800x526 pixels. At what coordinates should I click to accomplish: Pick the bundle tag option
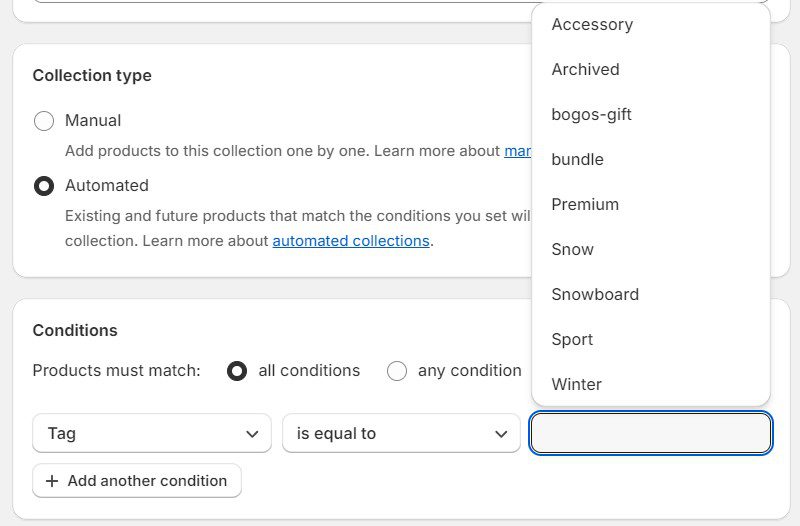[x=578, y=160]
